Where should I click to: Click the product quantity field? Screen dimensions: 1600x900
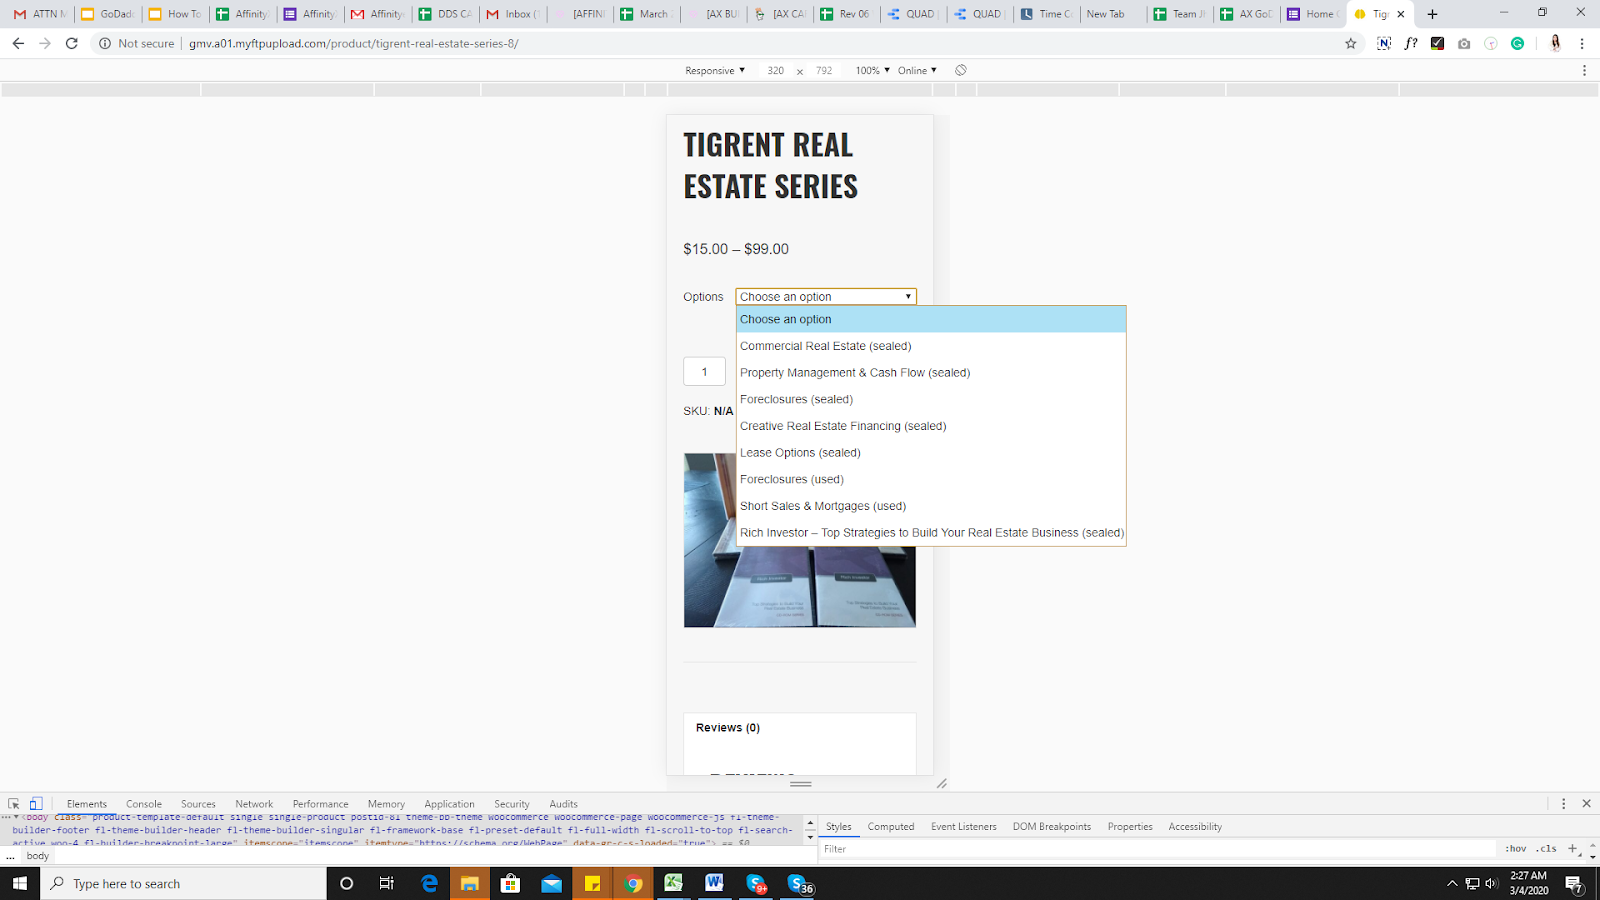click(704, 372)
